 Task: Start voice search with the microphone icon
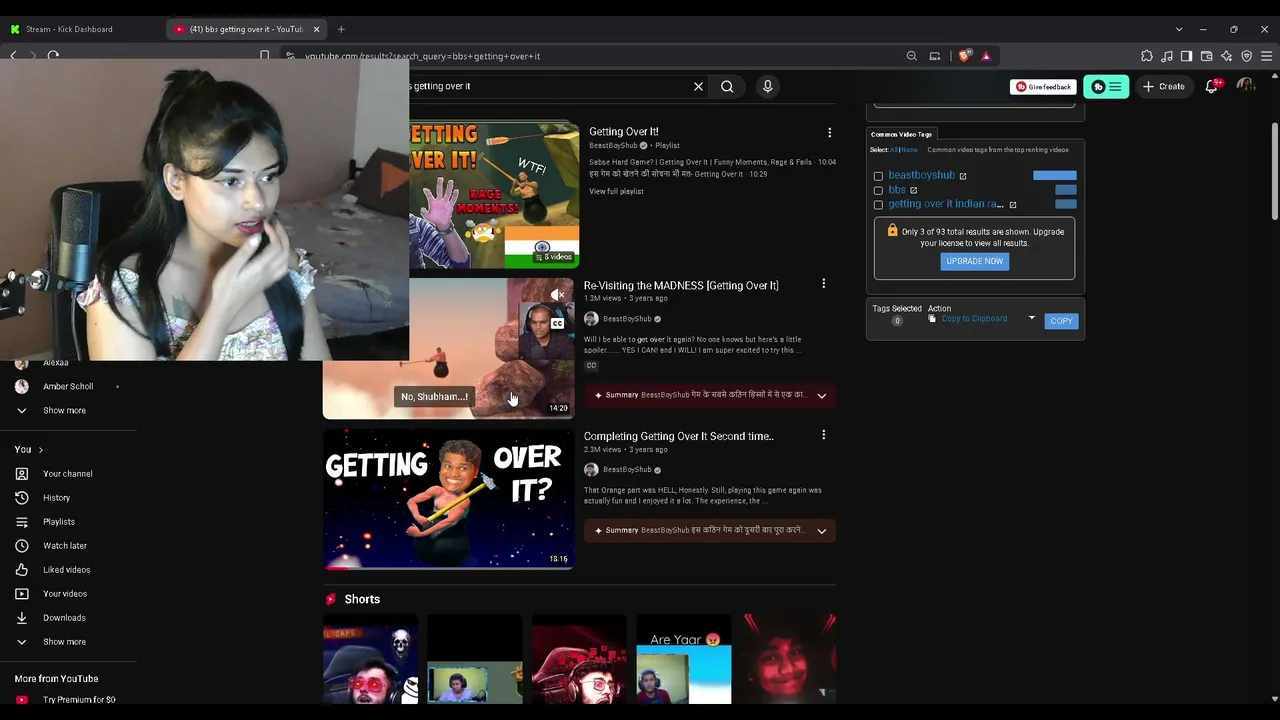(x=767, y=86)
